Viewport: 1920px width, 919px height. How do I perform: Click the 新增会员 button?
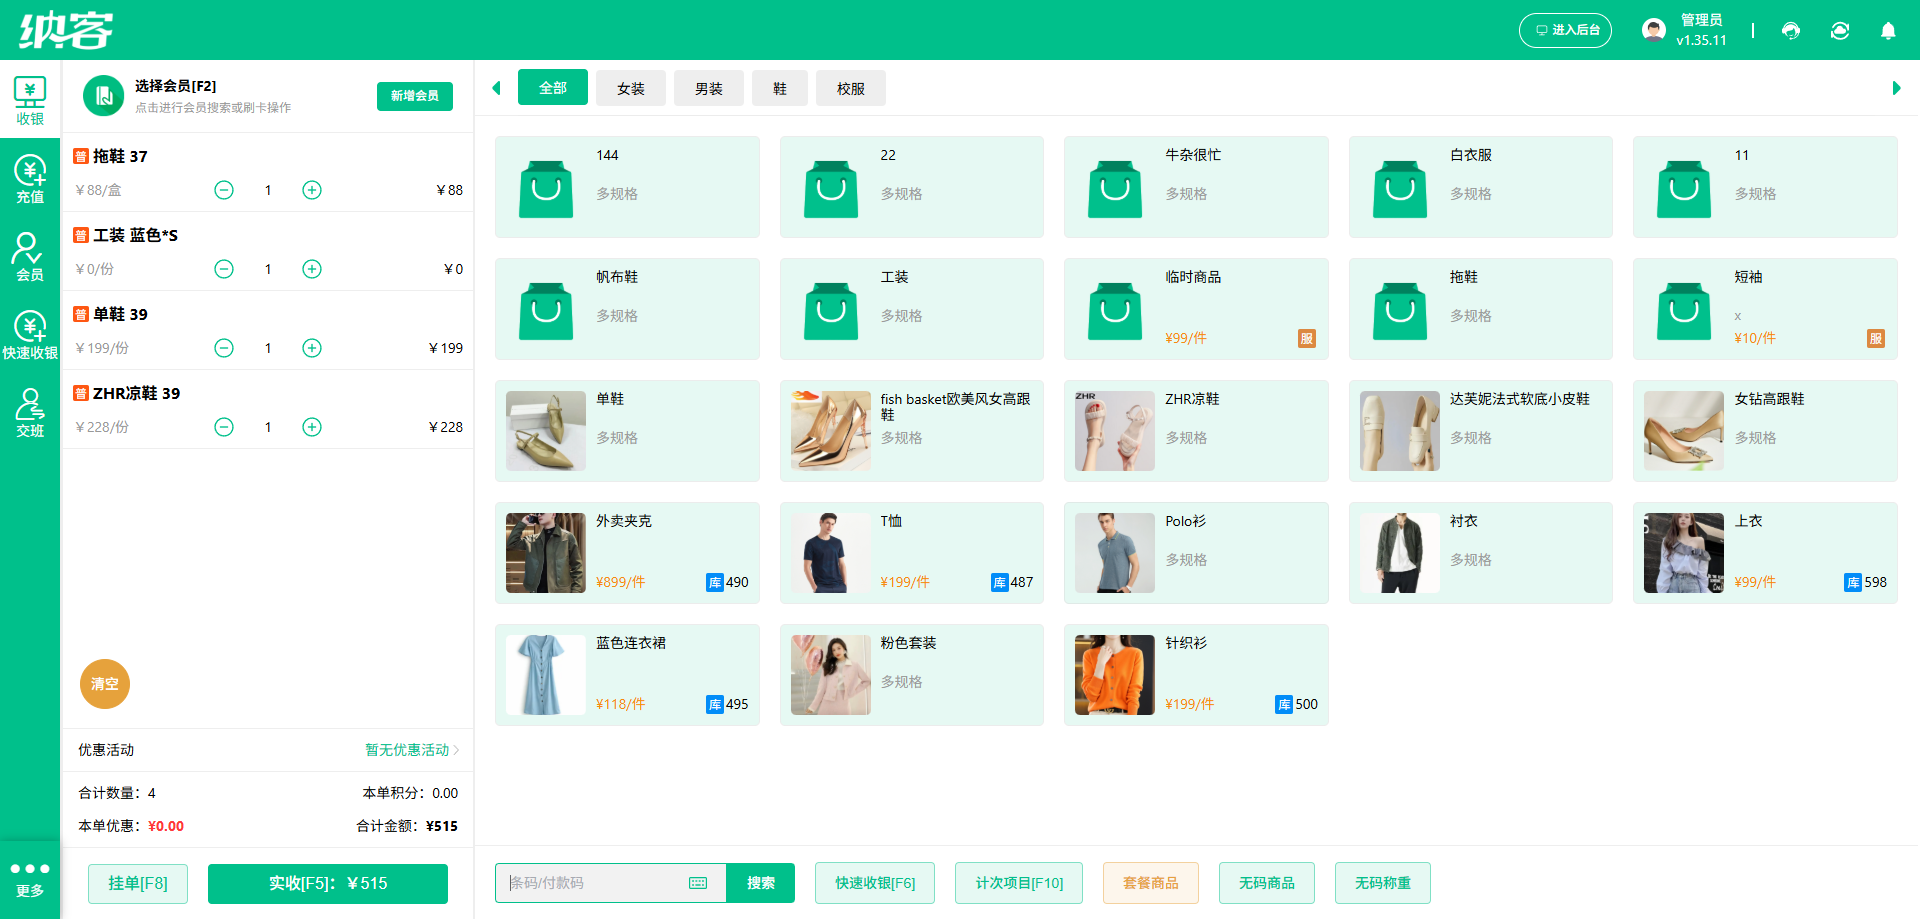tap(415, 96)
